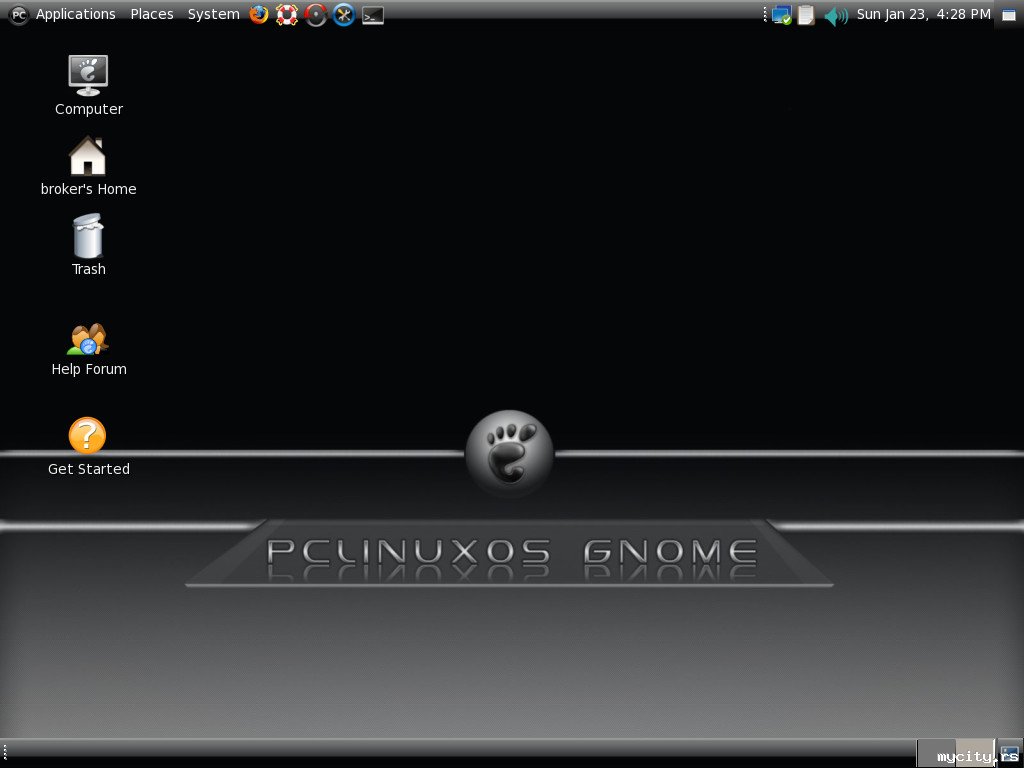Click the window selector icon at top right

(x=1009, y=15)
